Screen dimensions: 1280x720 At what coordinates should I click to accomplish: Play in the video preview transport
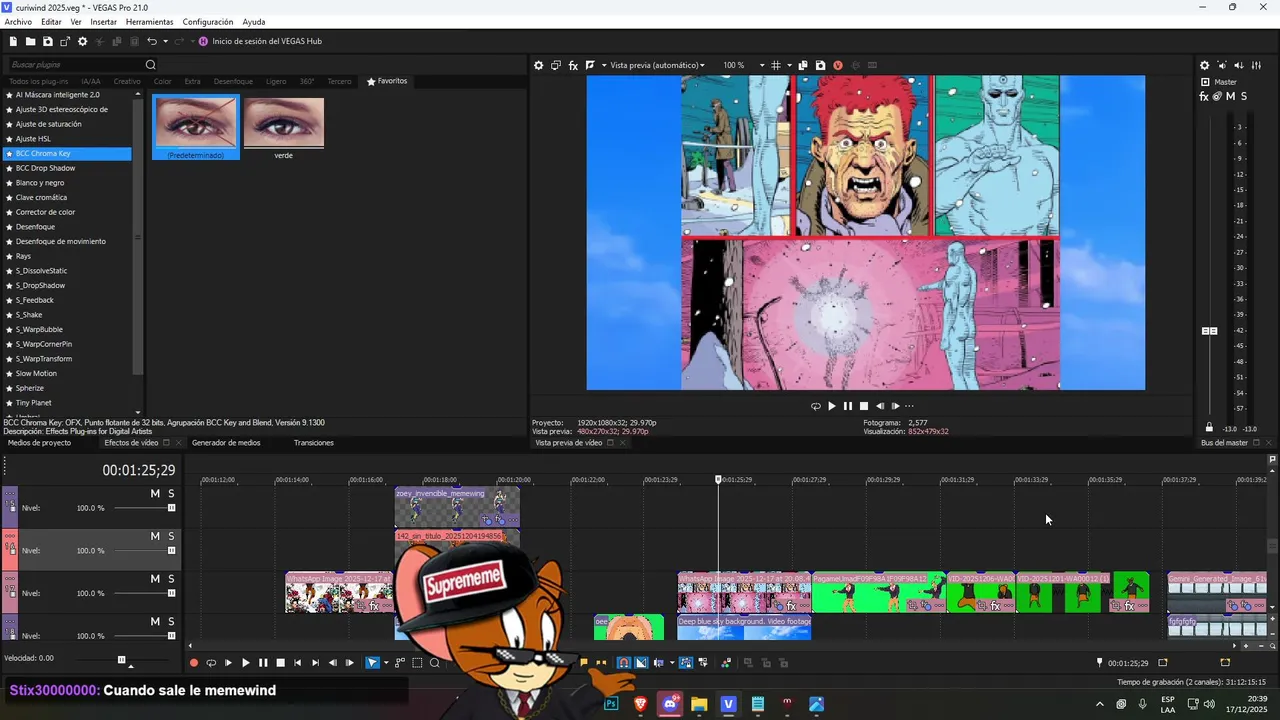831,406
